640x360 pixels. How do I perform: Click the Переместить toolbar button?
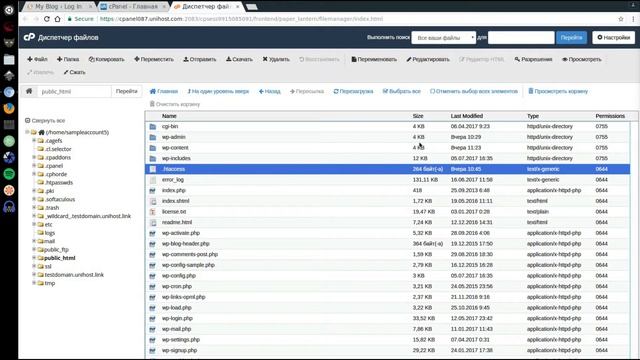tap(154, 59)
